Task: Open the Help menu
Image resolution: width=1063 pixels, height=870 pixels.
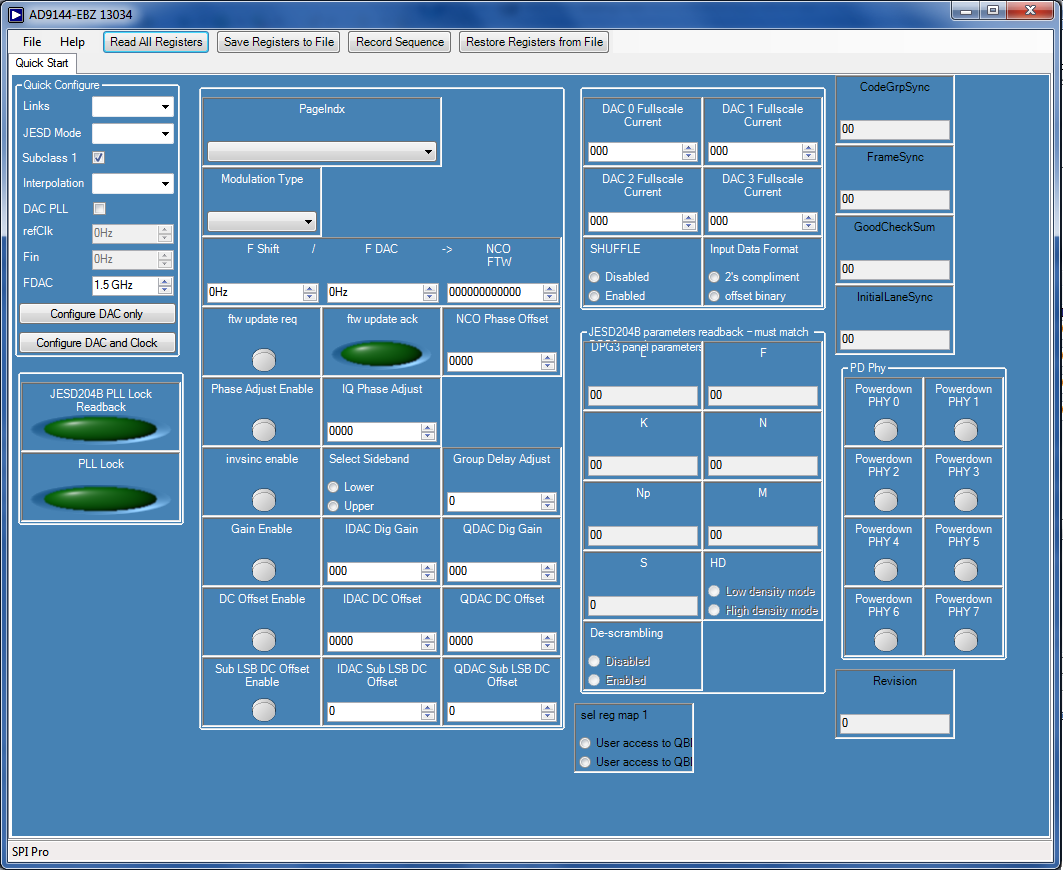Action: (72, 41)
